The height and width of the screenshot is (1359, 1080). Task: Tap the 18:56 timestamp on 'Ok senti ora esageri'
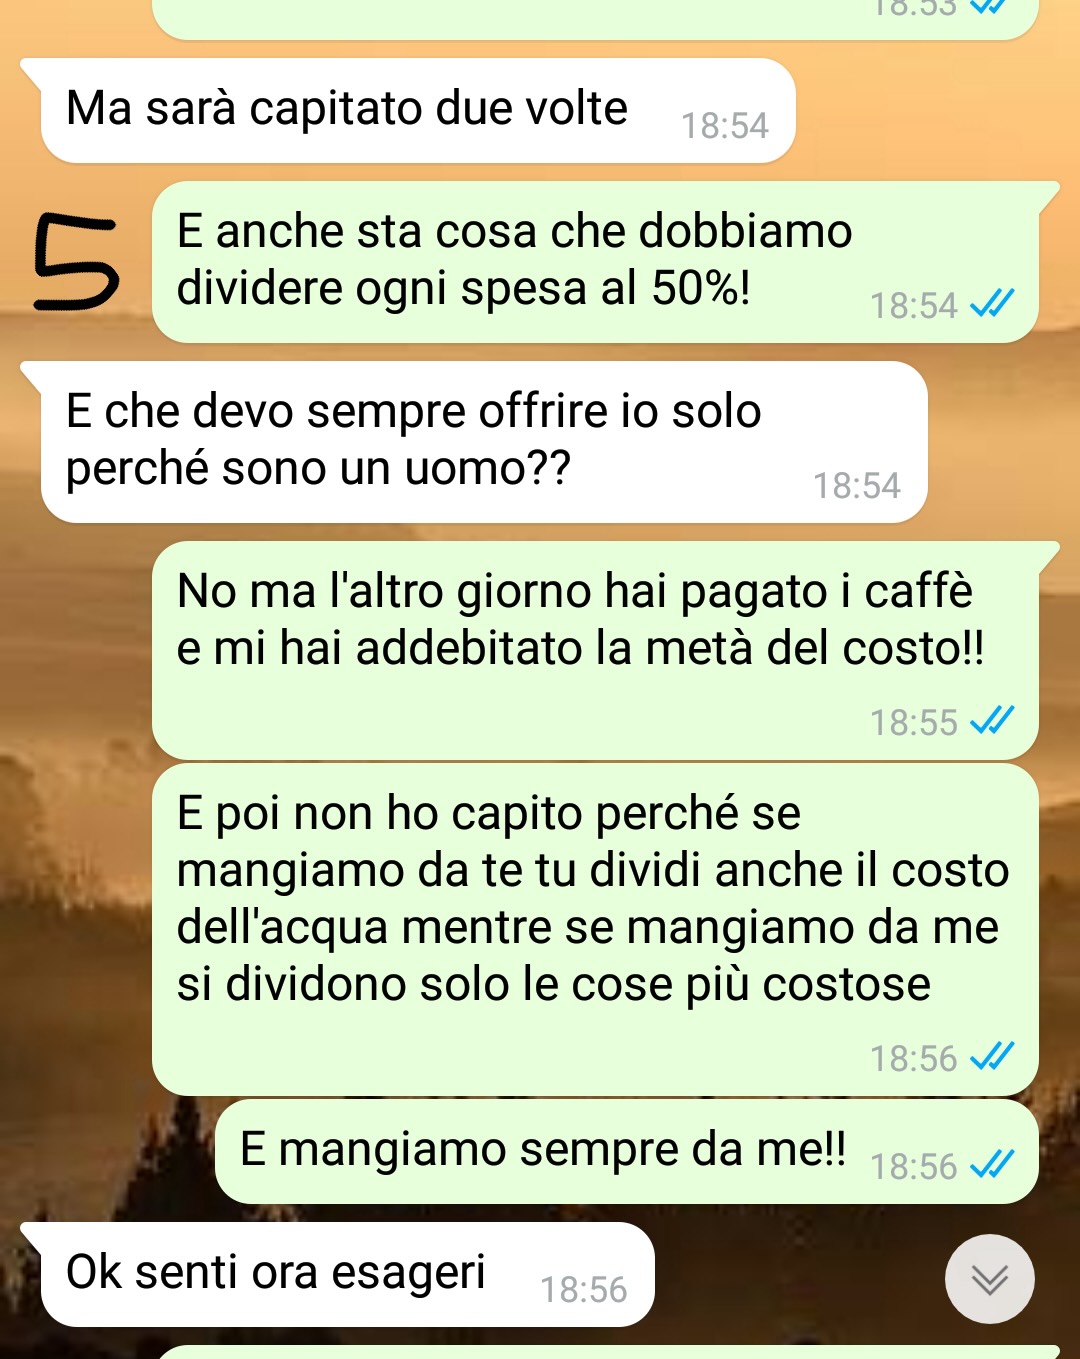[584, 1290]
